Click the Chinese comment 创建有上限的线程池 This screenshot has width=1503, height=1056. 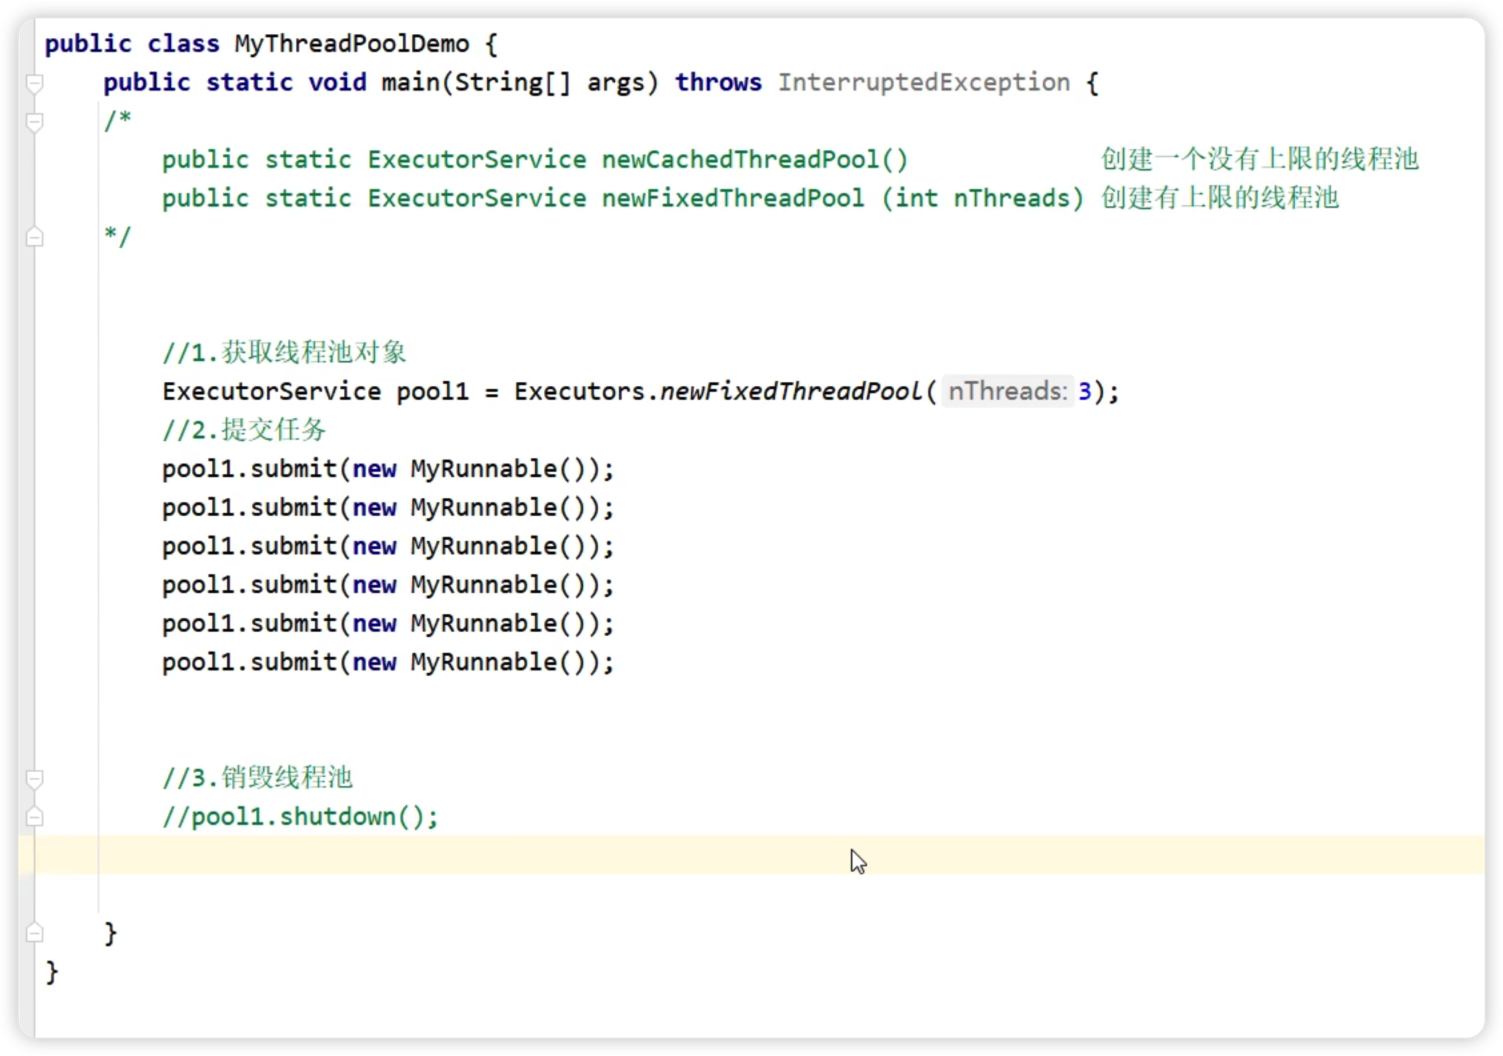click(1219, 198)
